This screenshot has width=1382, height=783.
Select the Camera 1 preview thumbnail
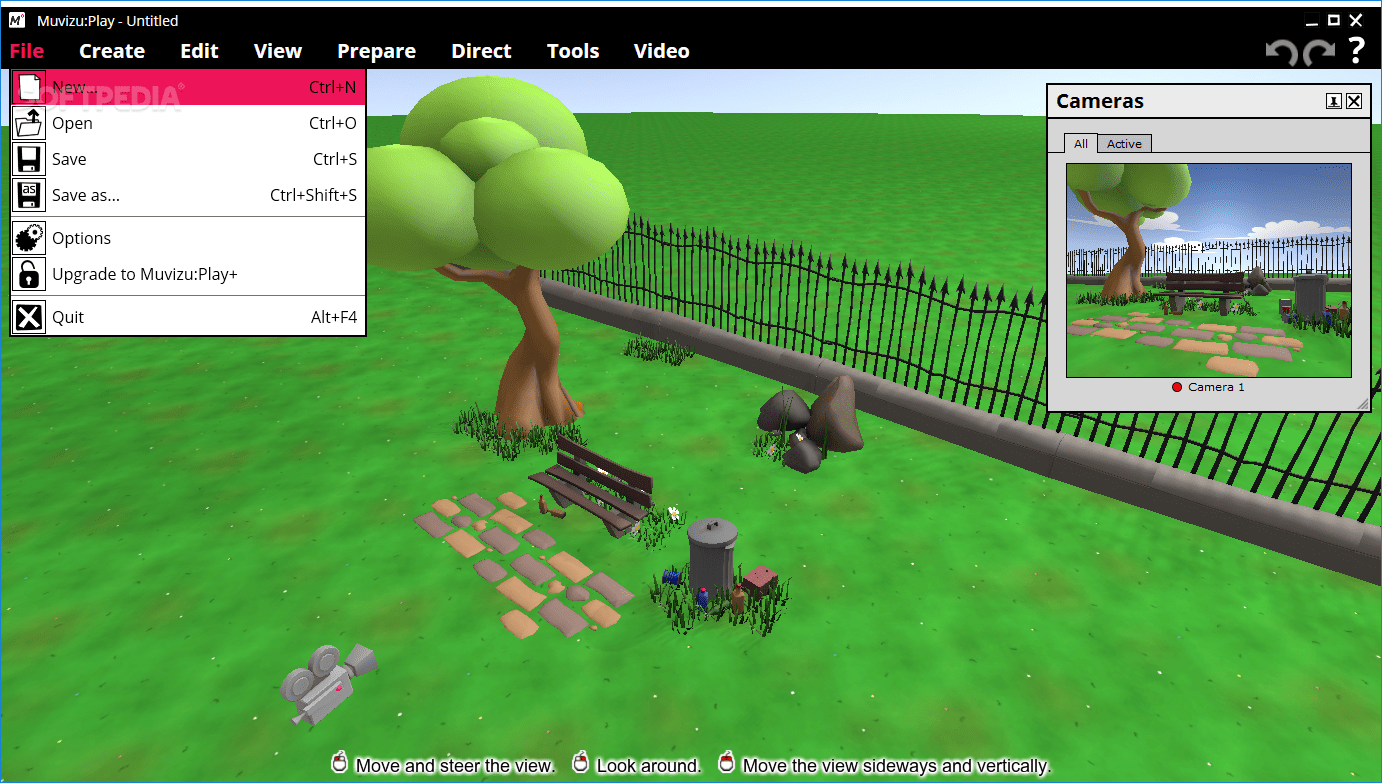tap(1209, 270)
